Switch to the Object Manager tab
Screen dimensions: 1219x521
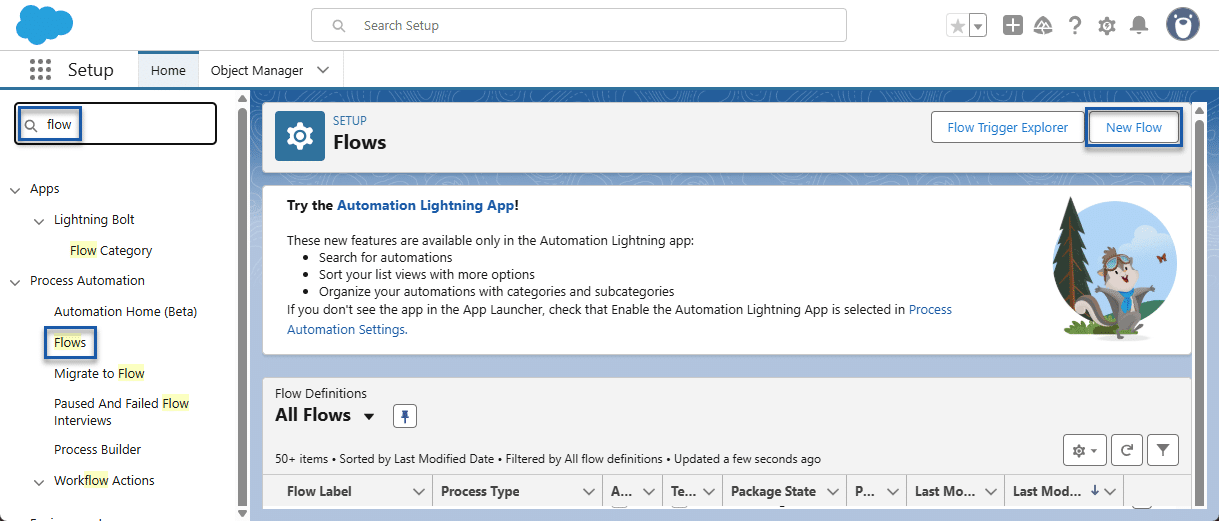click(257, 70)
